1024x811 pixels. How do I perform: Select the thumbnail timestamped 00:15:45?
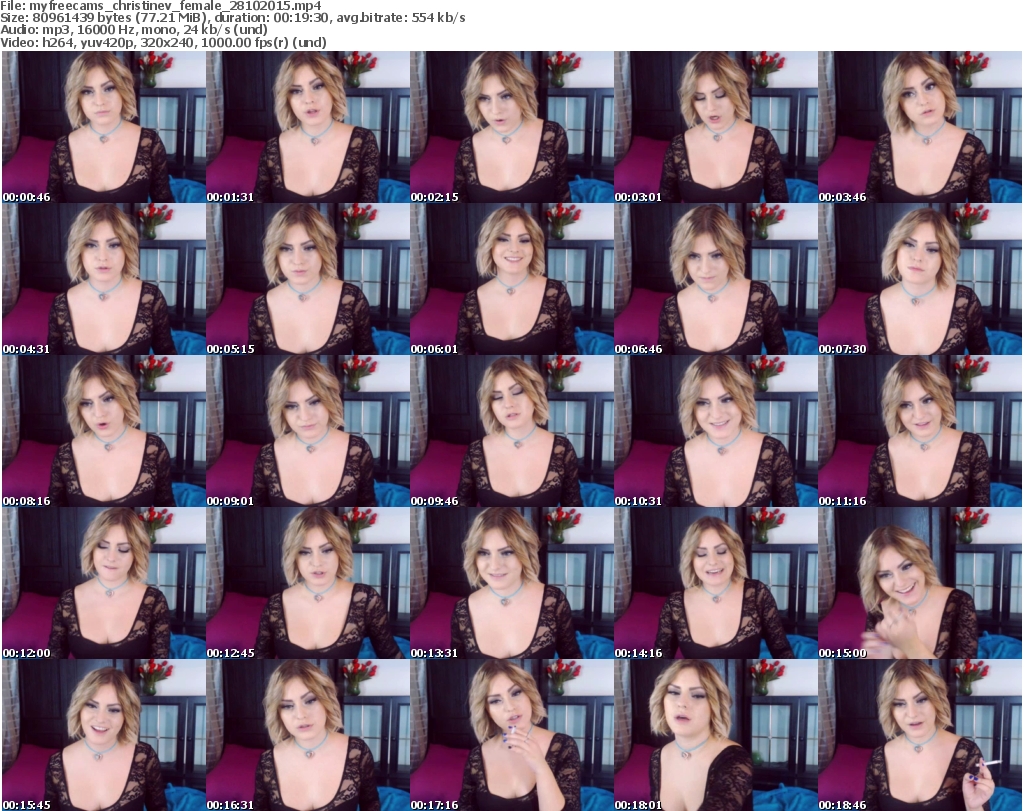tap(104, 735)
